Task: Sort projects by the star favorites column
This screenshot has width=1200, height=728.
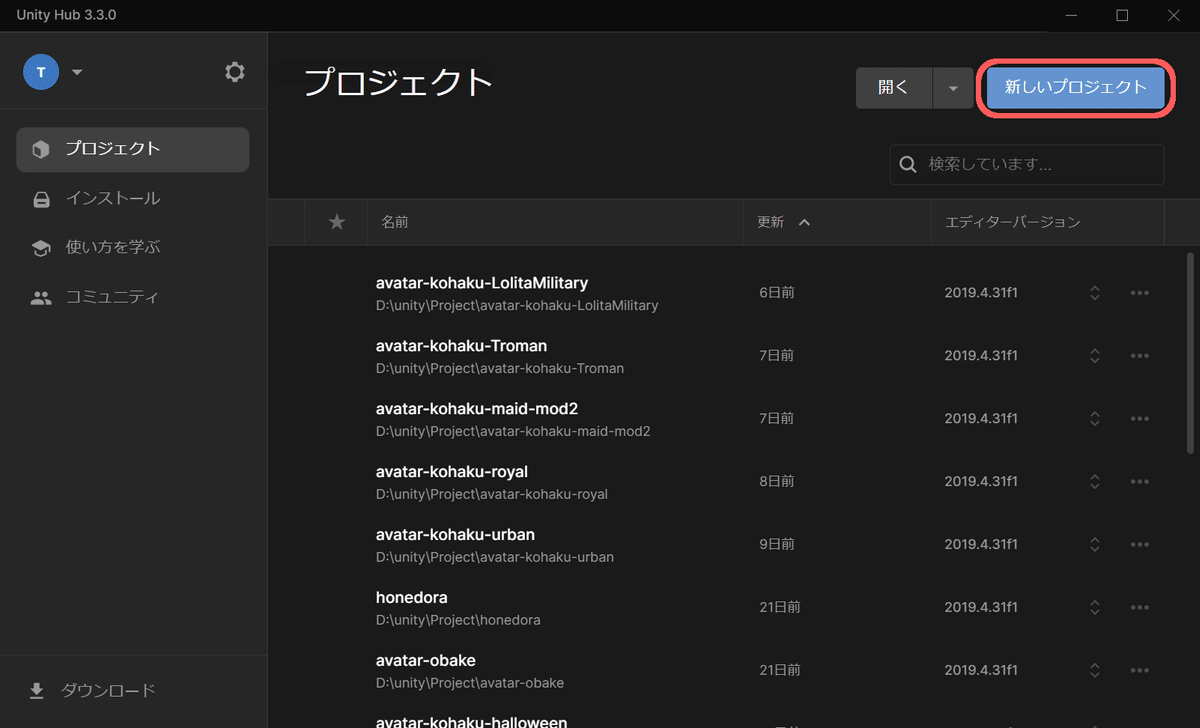Action: pyautogui.click(x=337, y=222)
